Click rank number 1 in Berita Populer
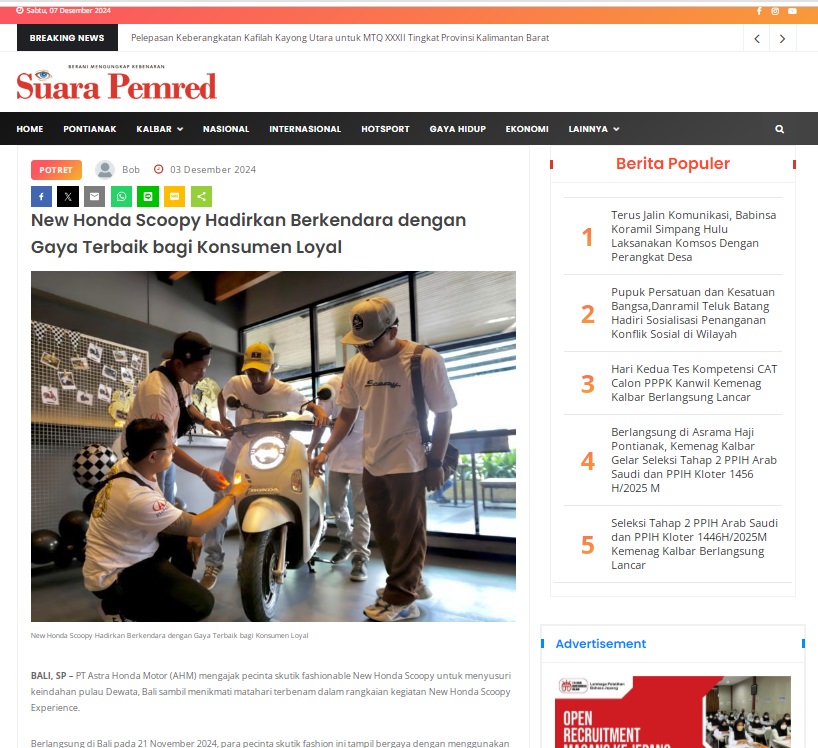The image size is (818, 748). click(x=587, y=237)
